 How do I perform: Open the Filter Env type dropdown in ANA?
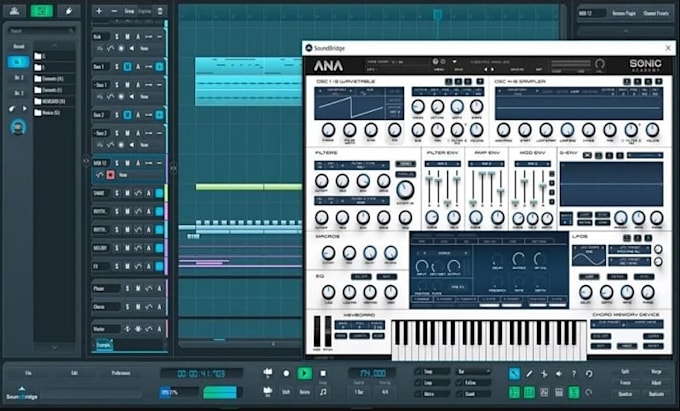click(x=443, y=164)
